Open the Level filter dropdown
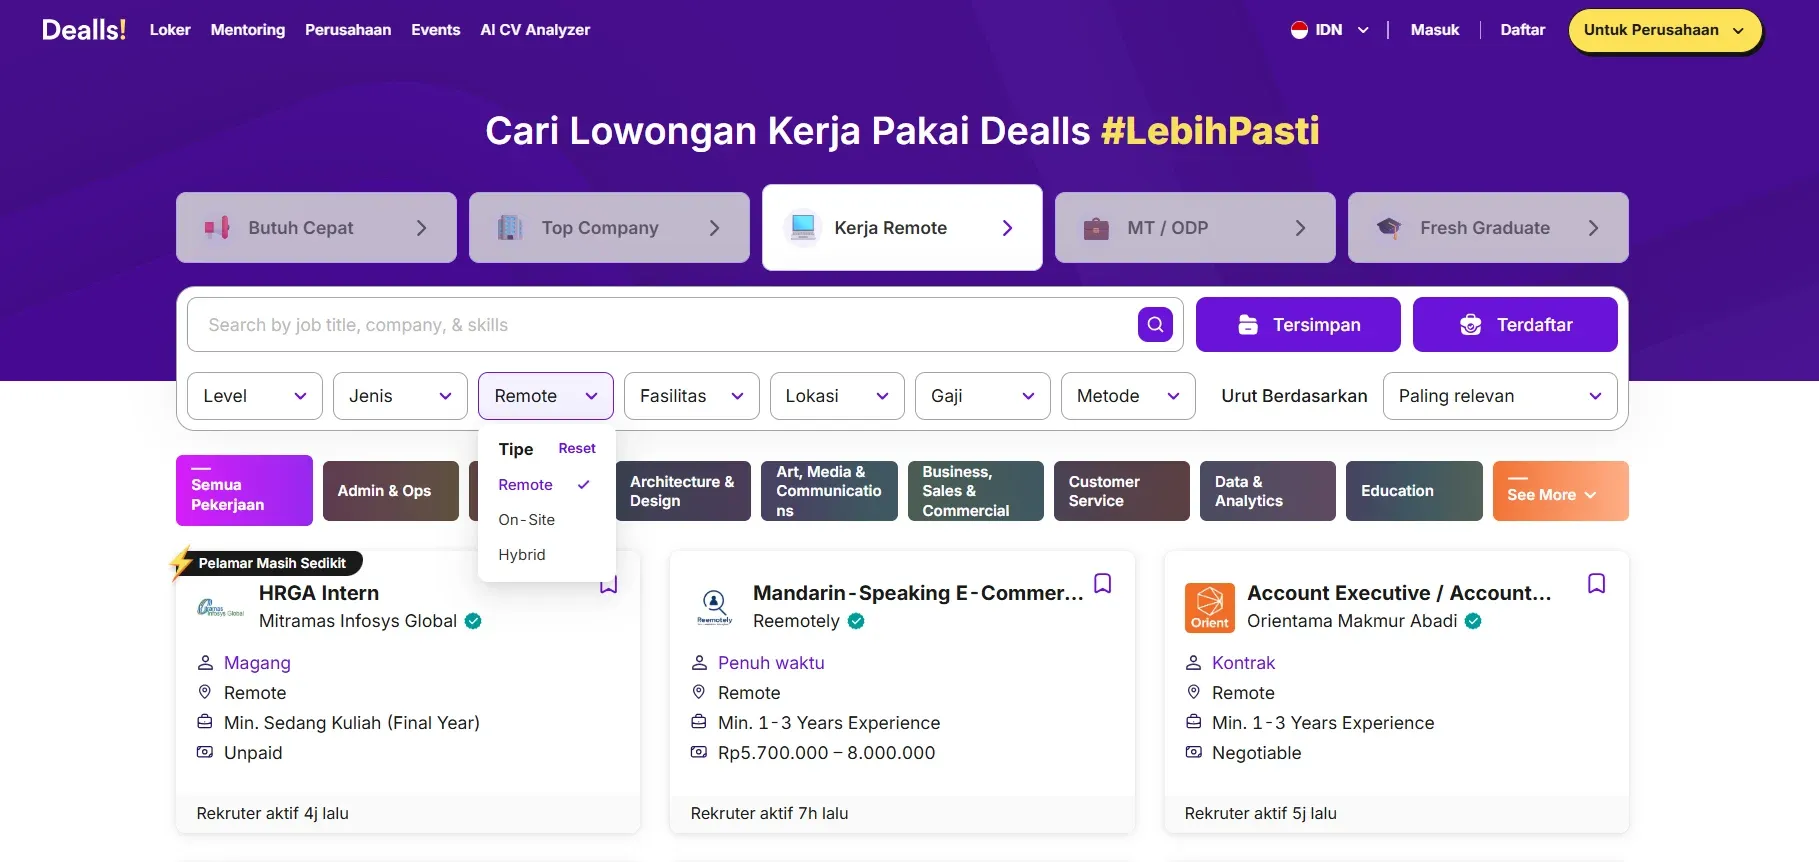 254,396
